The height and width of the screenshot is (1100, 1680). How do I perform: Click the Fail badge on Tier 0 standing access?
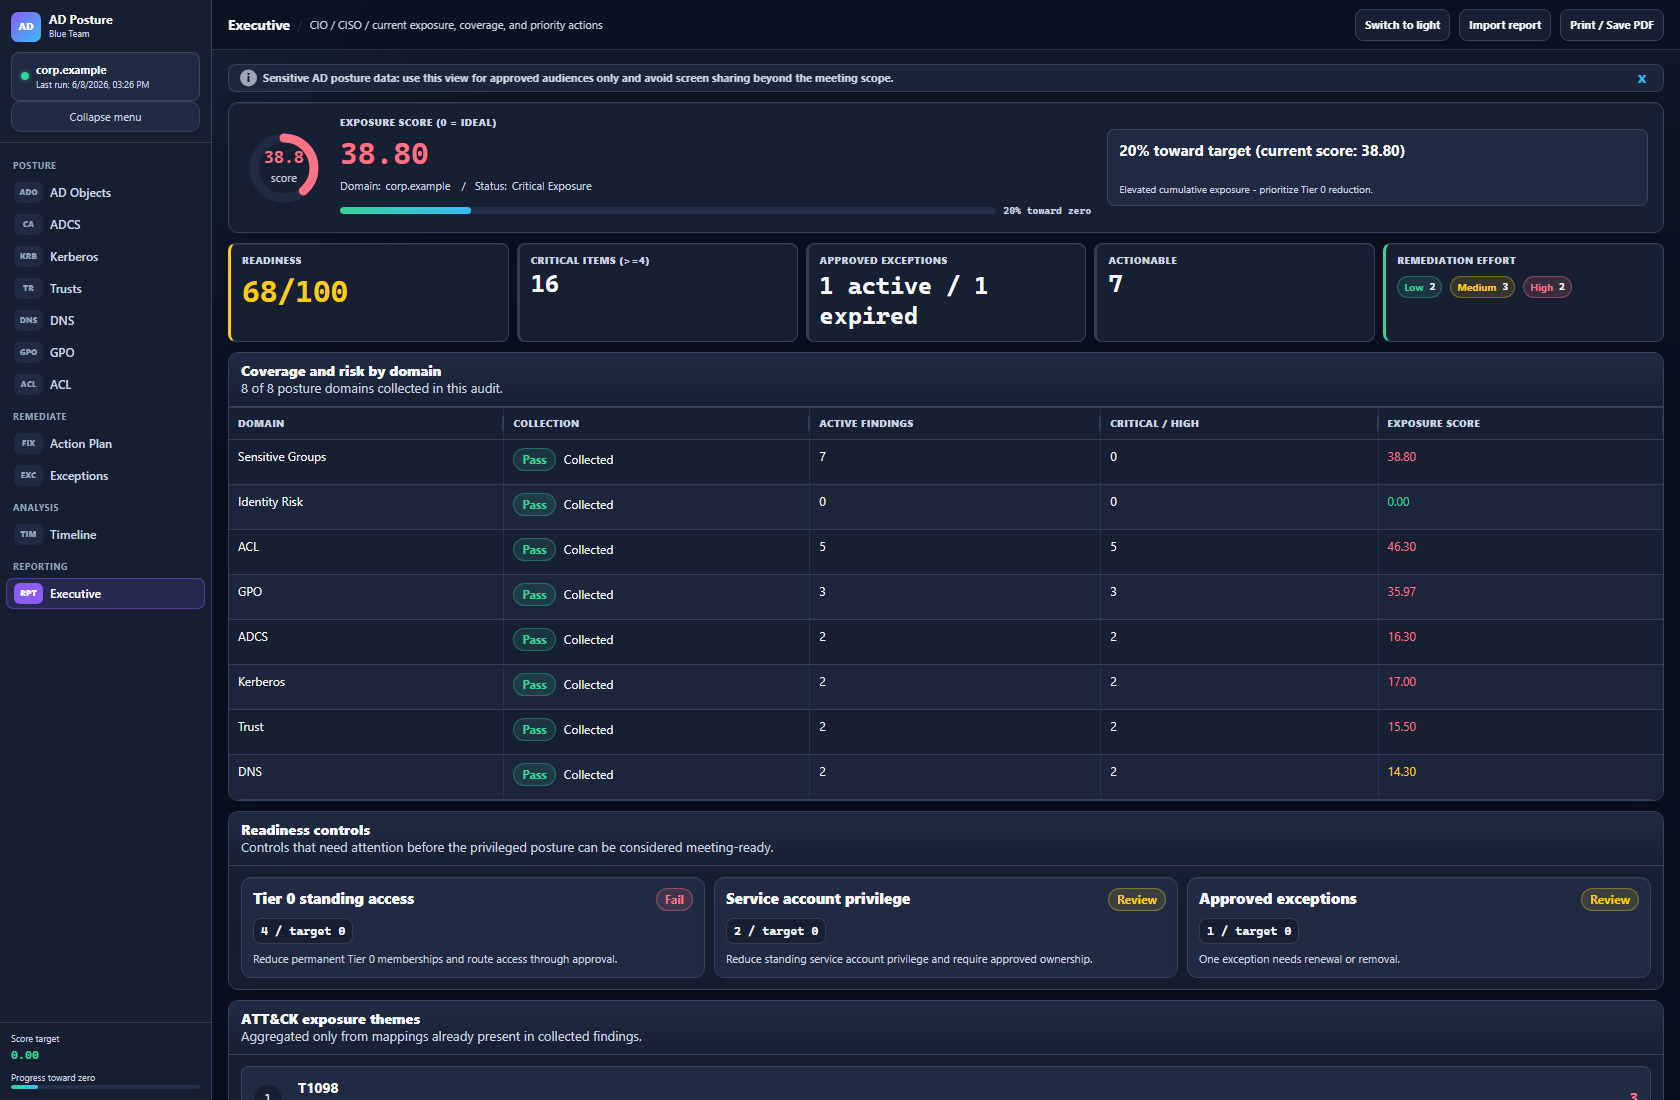pyautogui.click(x=675, y=900)
